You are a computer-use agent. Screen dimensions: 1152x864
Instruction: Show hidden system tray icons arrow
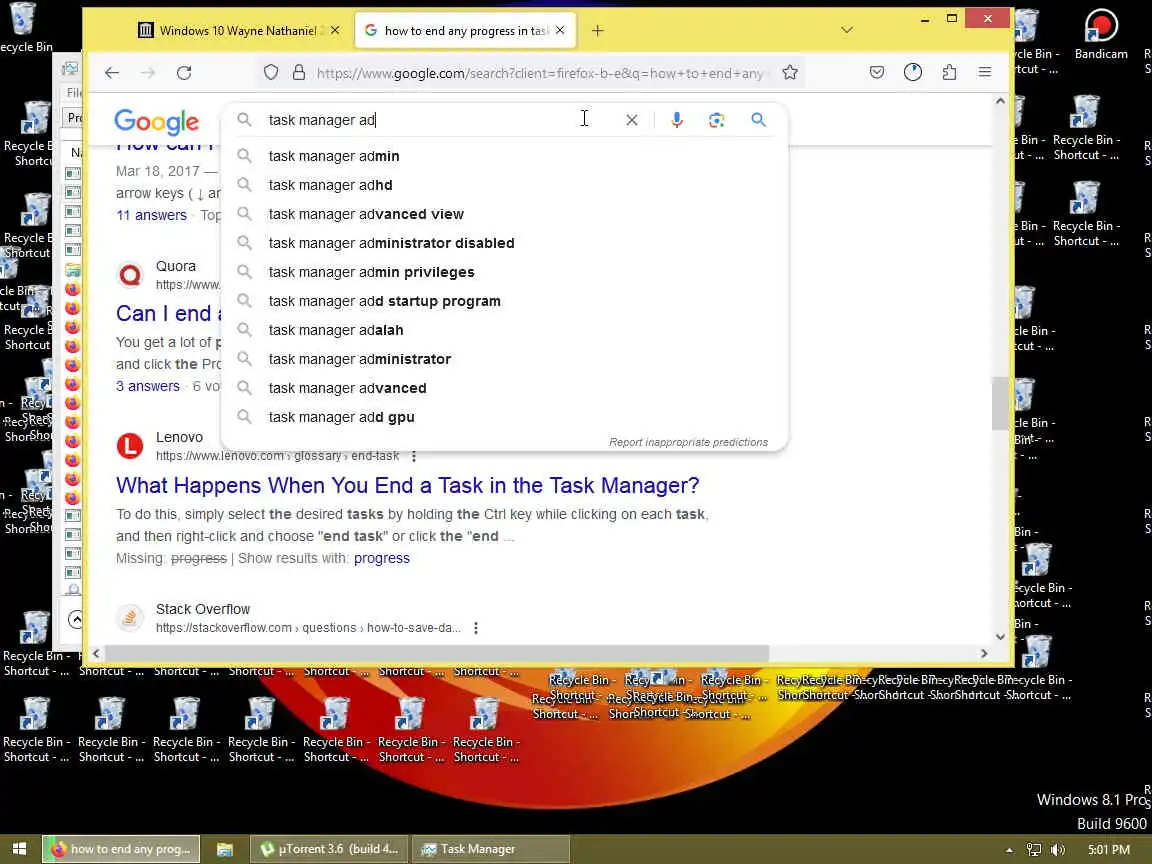[x=1009, y=850]
